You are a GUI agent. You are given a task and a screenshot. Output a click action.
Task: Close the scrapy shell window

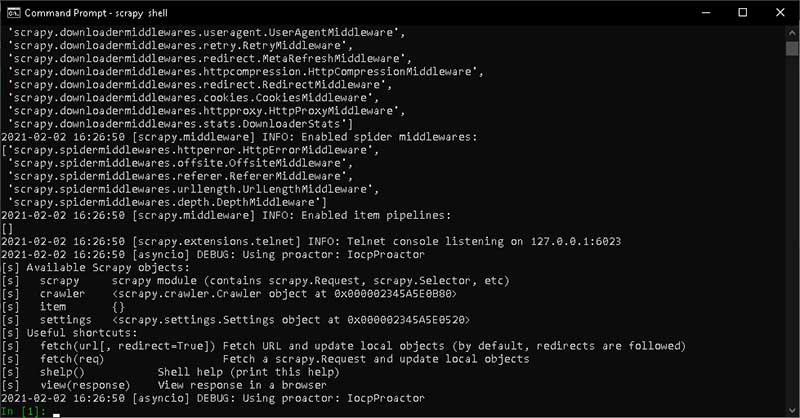pos(780,13)
